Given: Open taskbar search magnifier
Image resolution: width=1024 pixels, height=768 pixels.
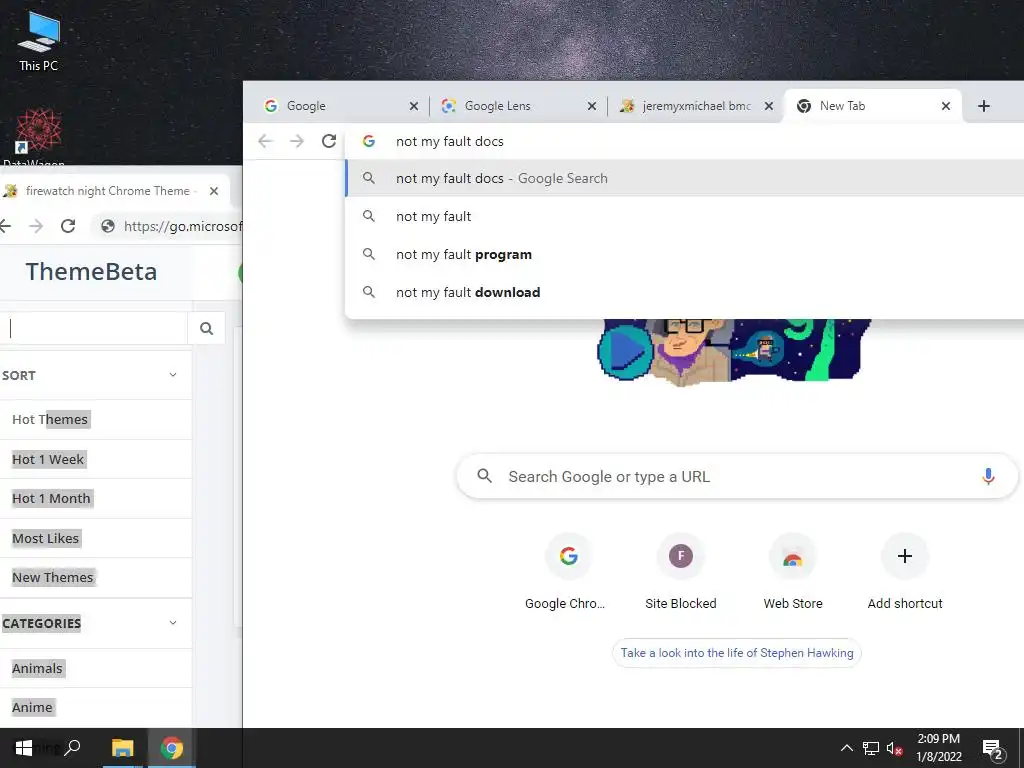Looking at the screenshot, I should point(72,748).
